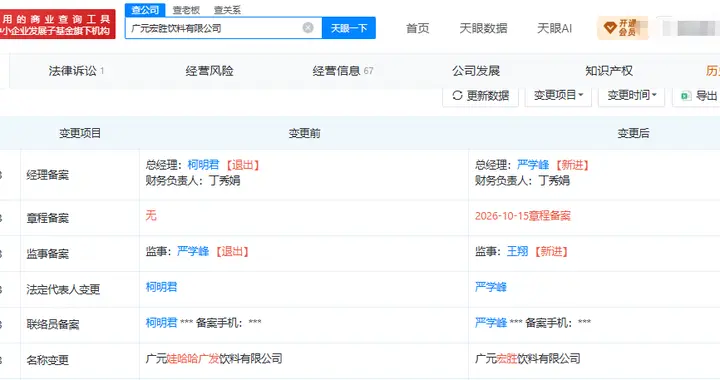Click the 监事备案 row label
720x380 pixels.
coord(48,254)
